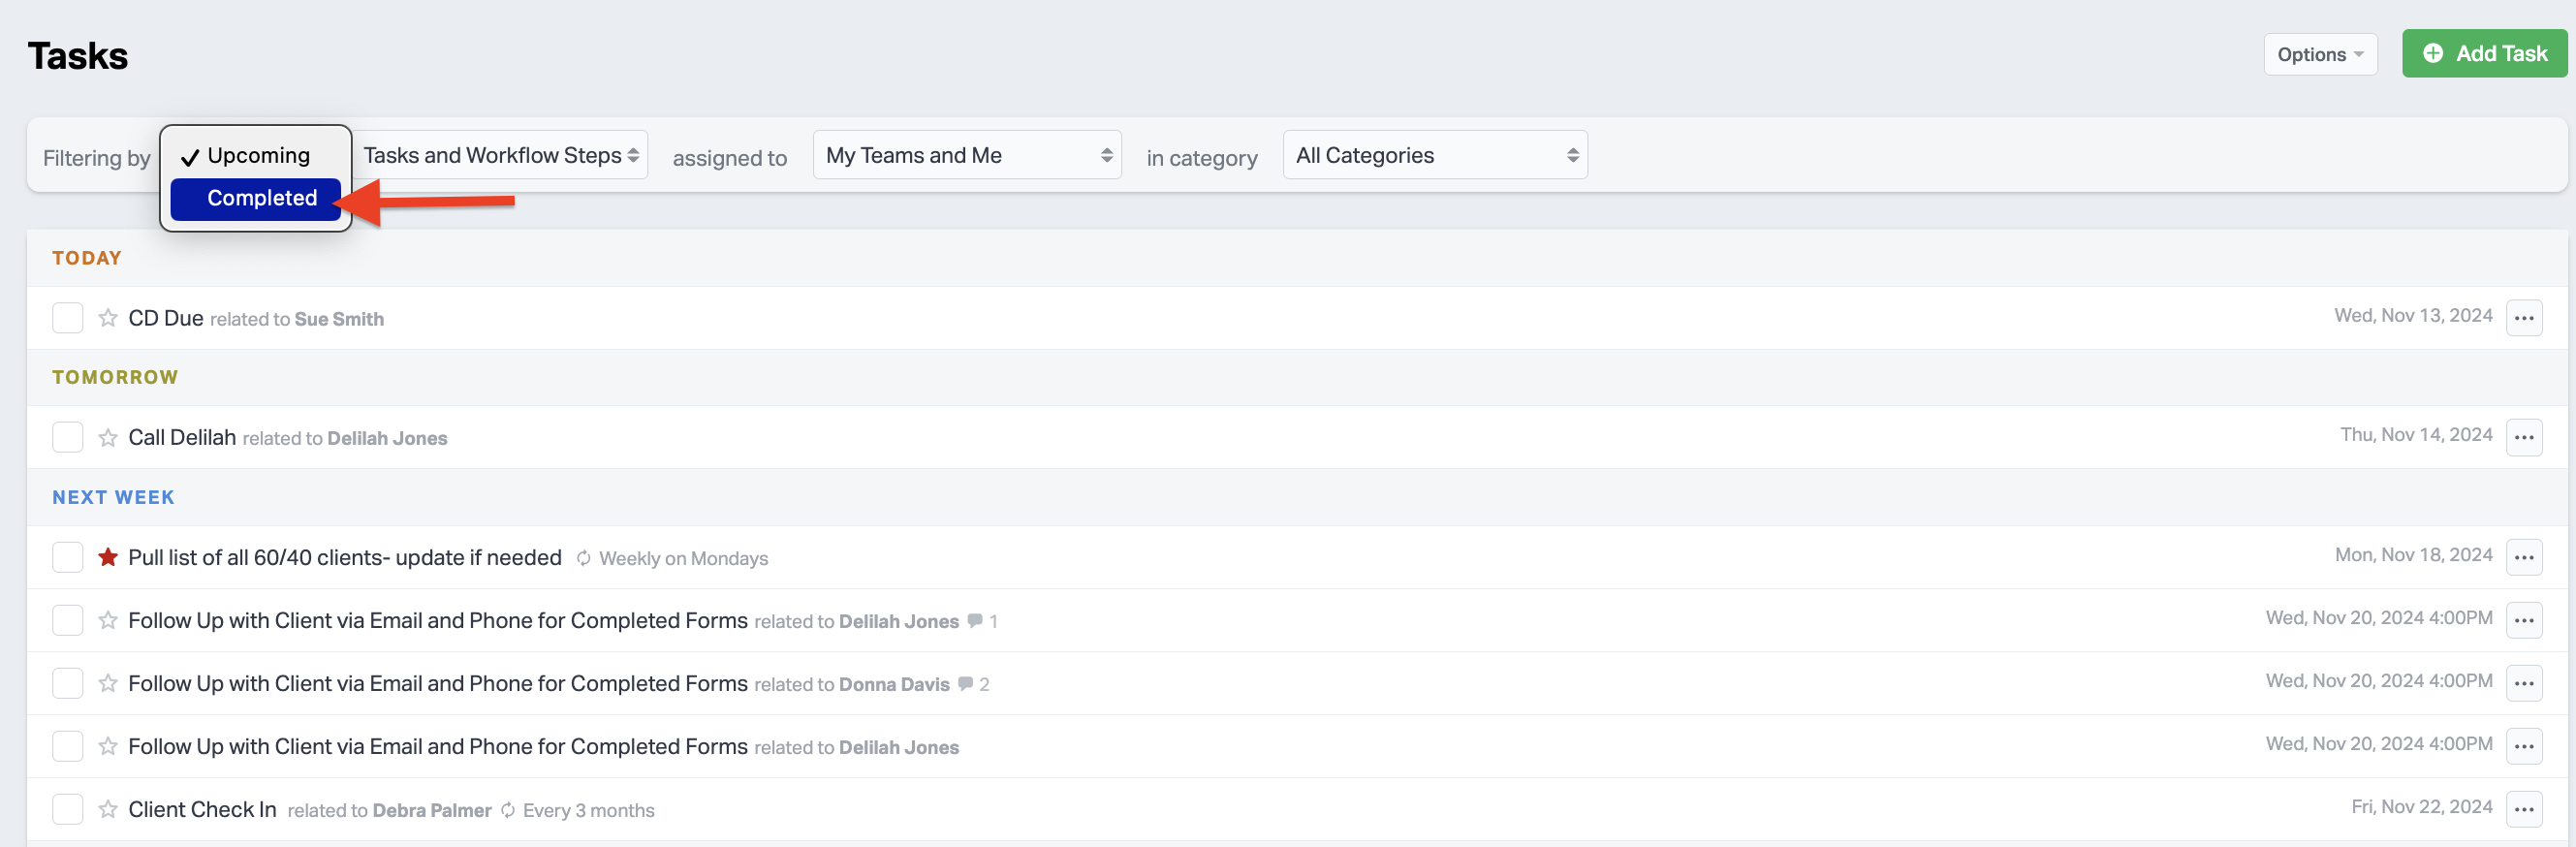Screen dimensions: 2576x847
Task: Check off the CD Due task
Action: point(67,318)
